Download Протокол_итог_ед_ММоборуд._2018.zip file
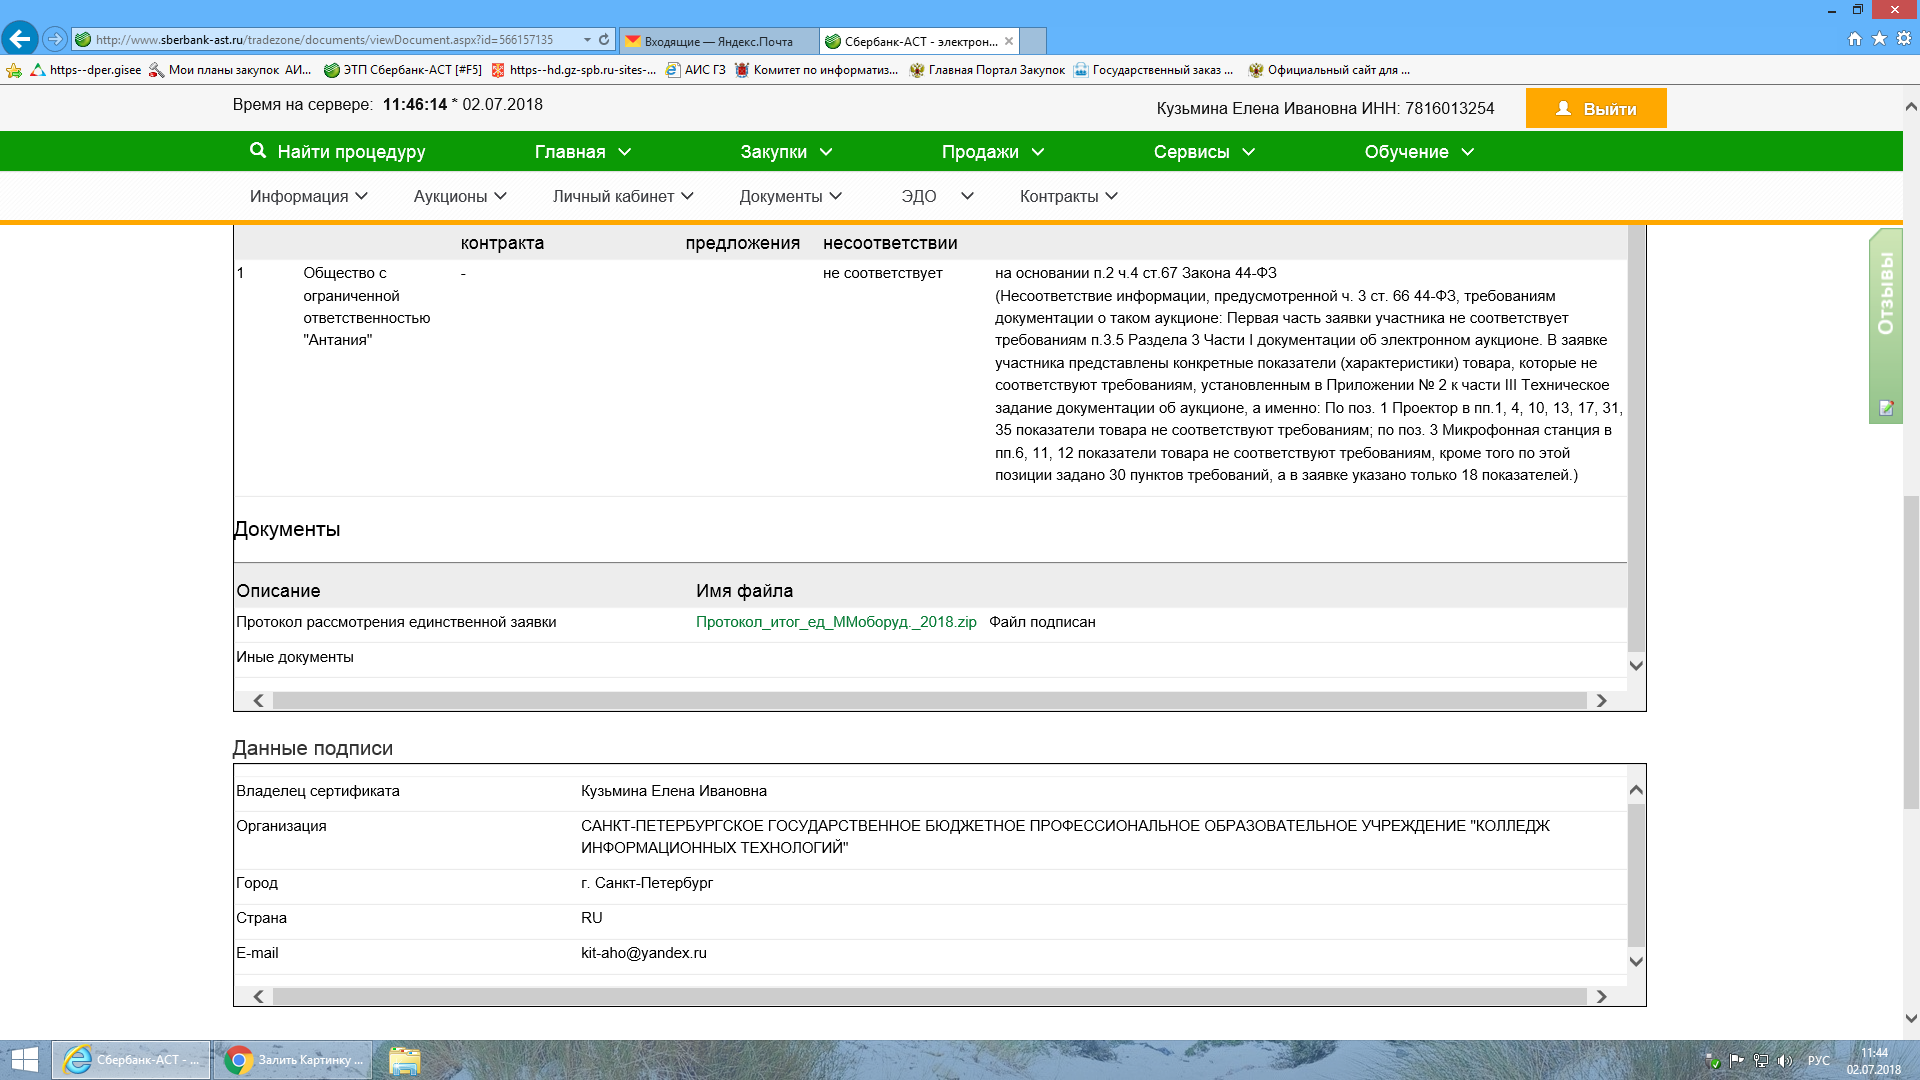 (836, 622)
